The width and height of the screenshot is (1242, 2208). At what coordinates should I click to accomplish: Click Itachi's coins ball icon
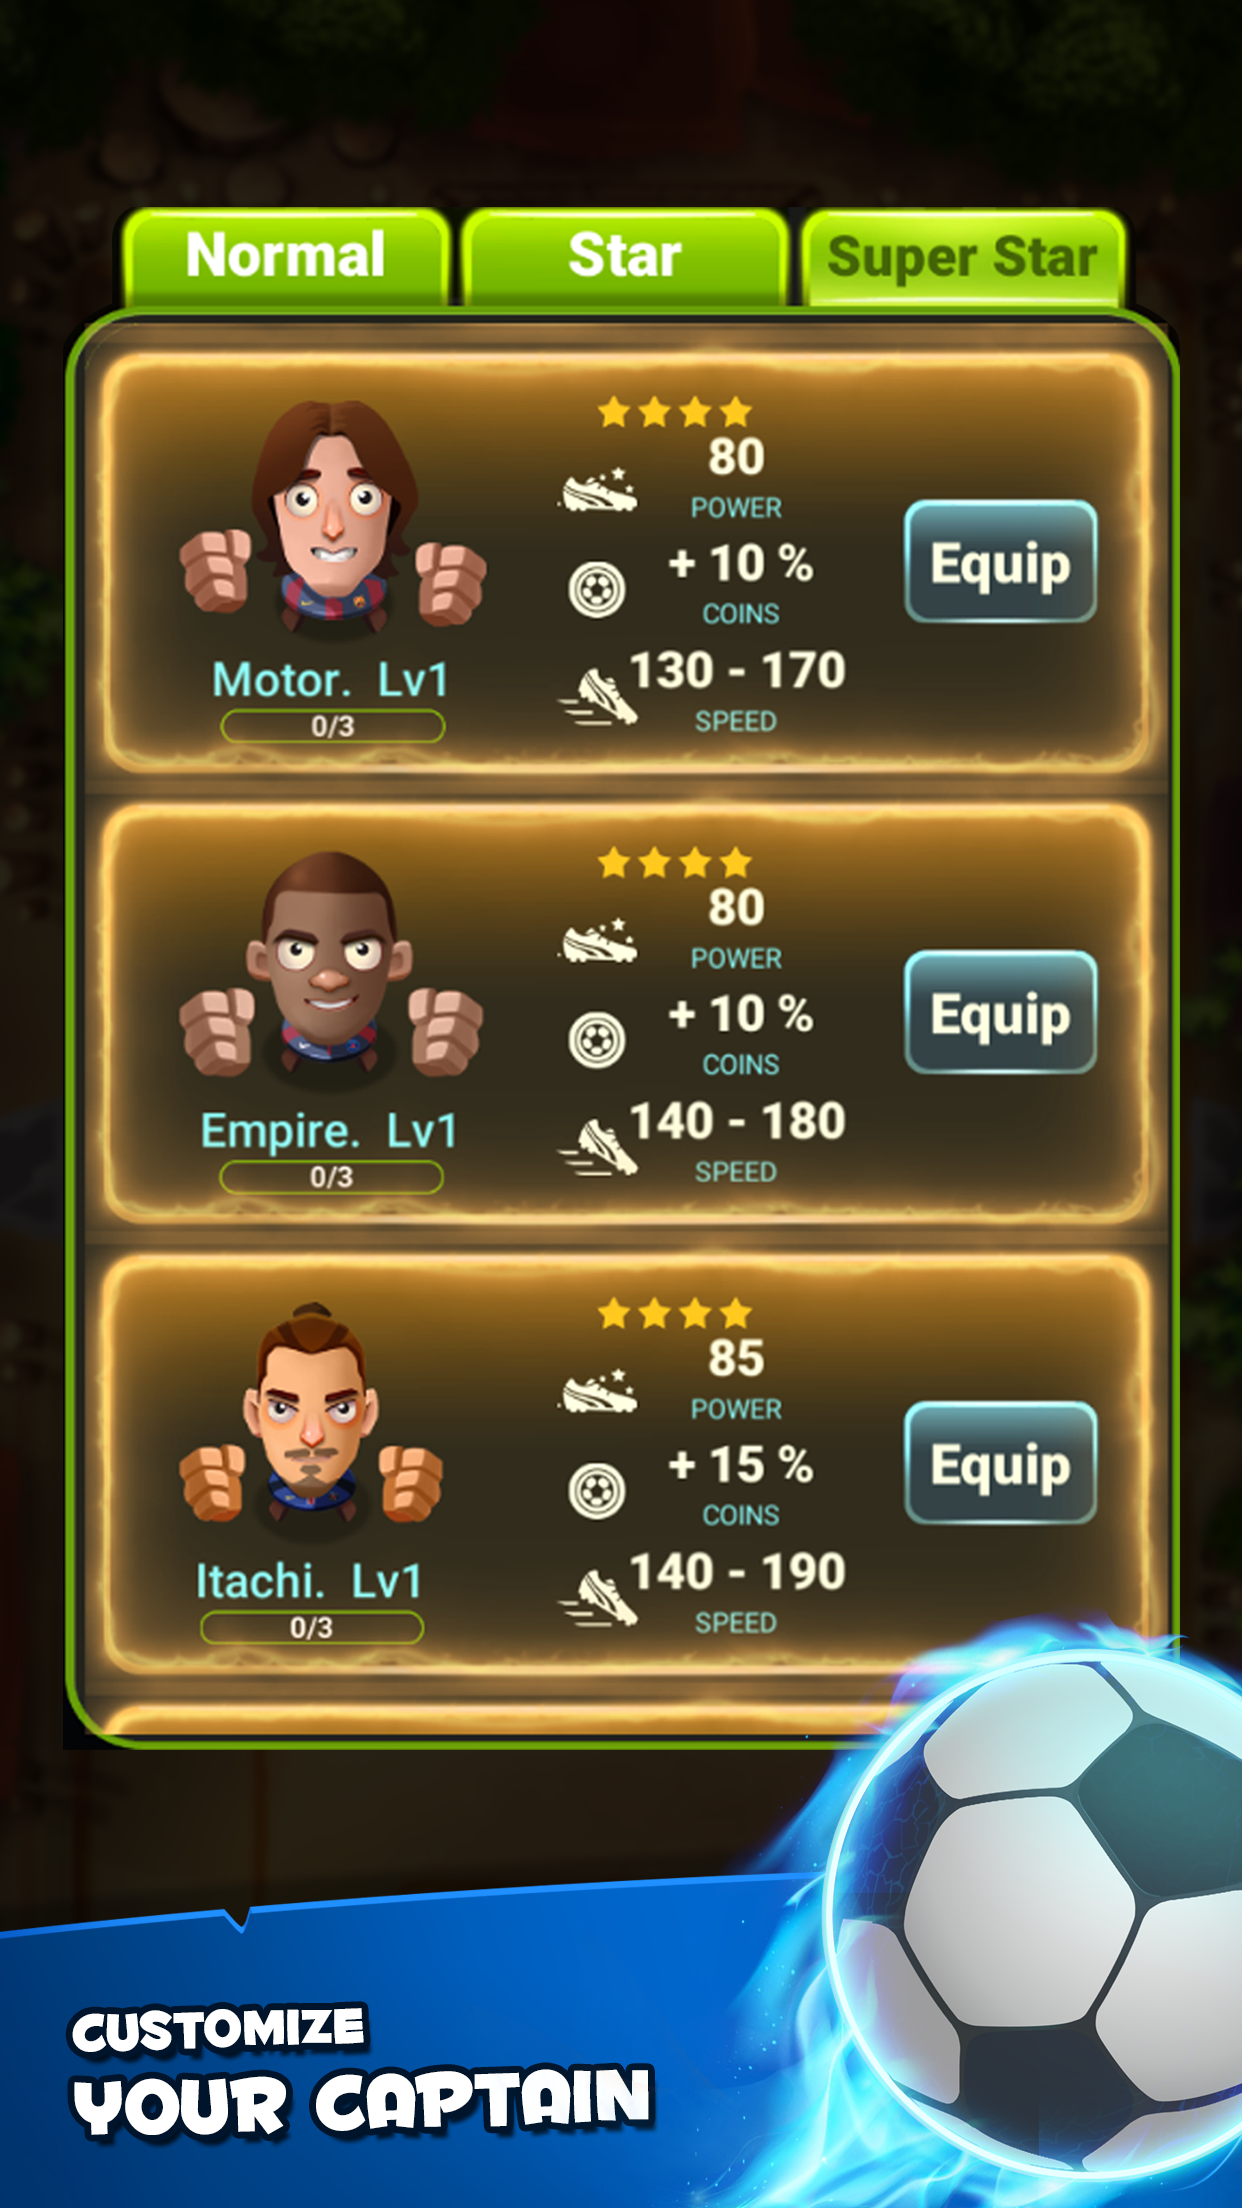(597, 1491)
